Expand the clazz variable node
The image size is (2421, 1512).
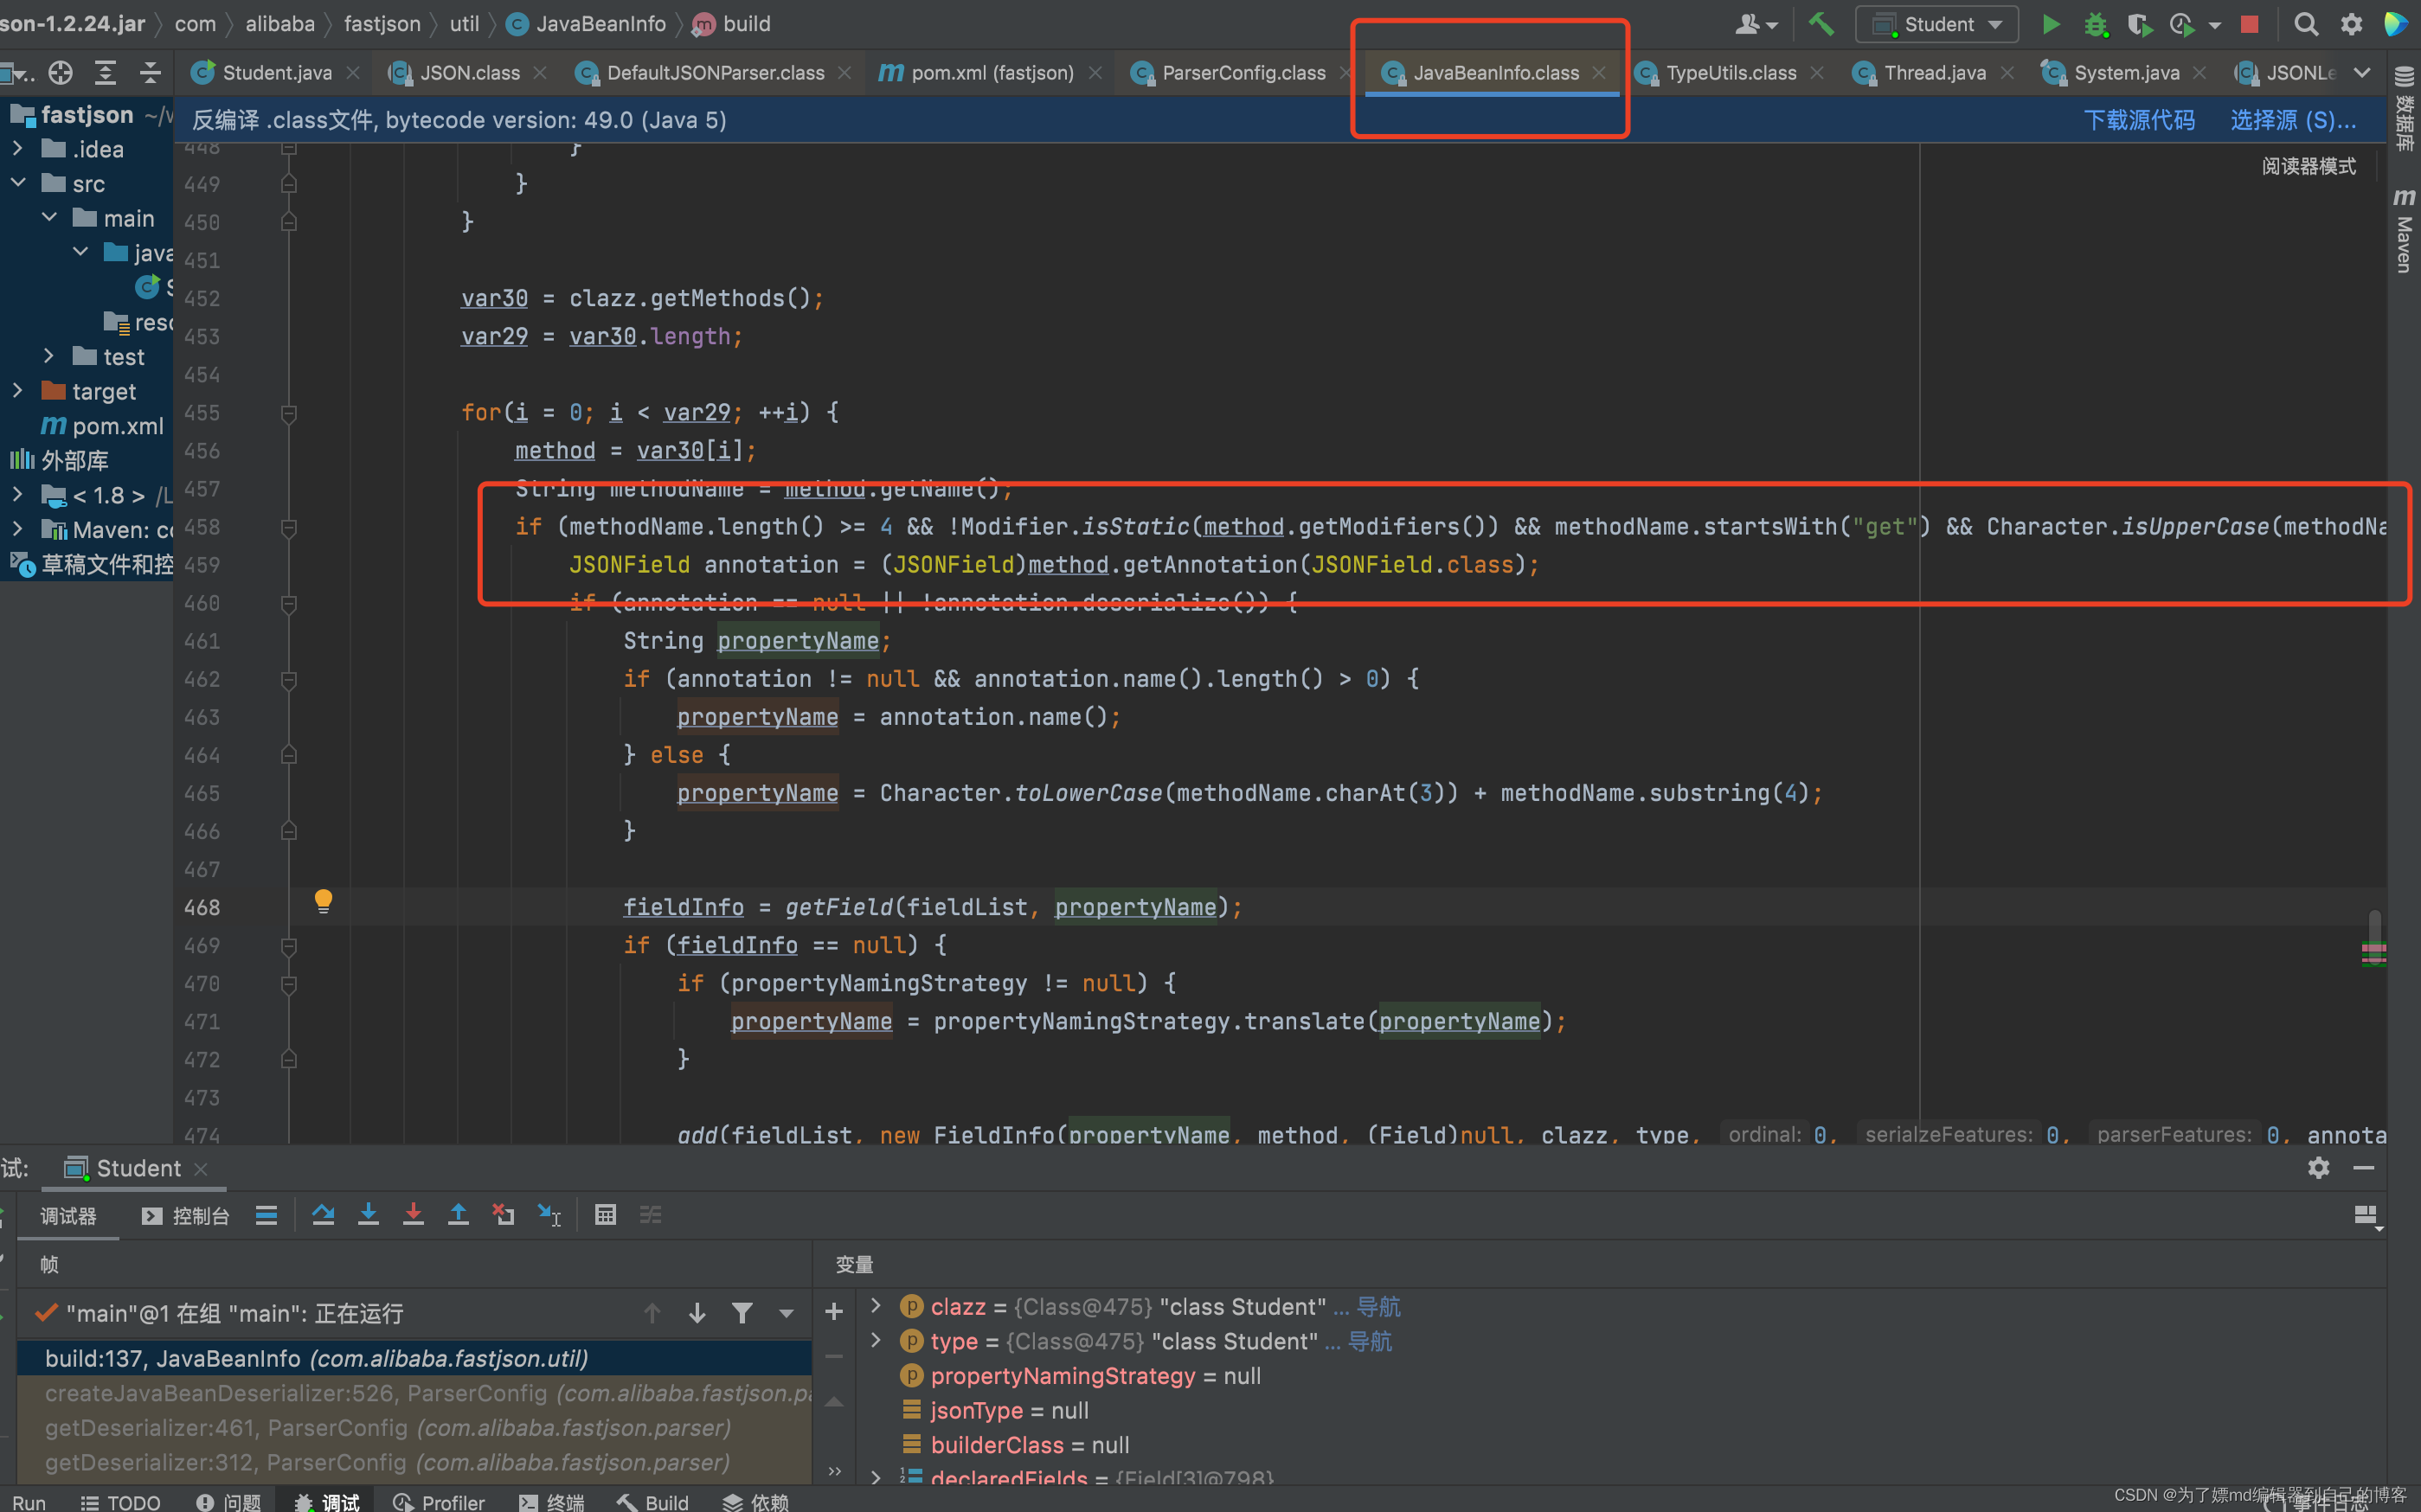pos(875,1305)
